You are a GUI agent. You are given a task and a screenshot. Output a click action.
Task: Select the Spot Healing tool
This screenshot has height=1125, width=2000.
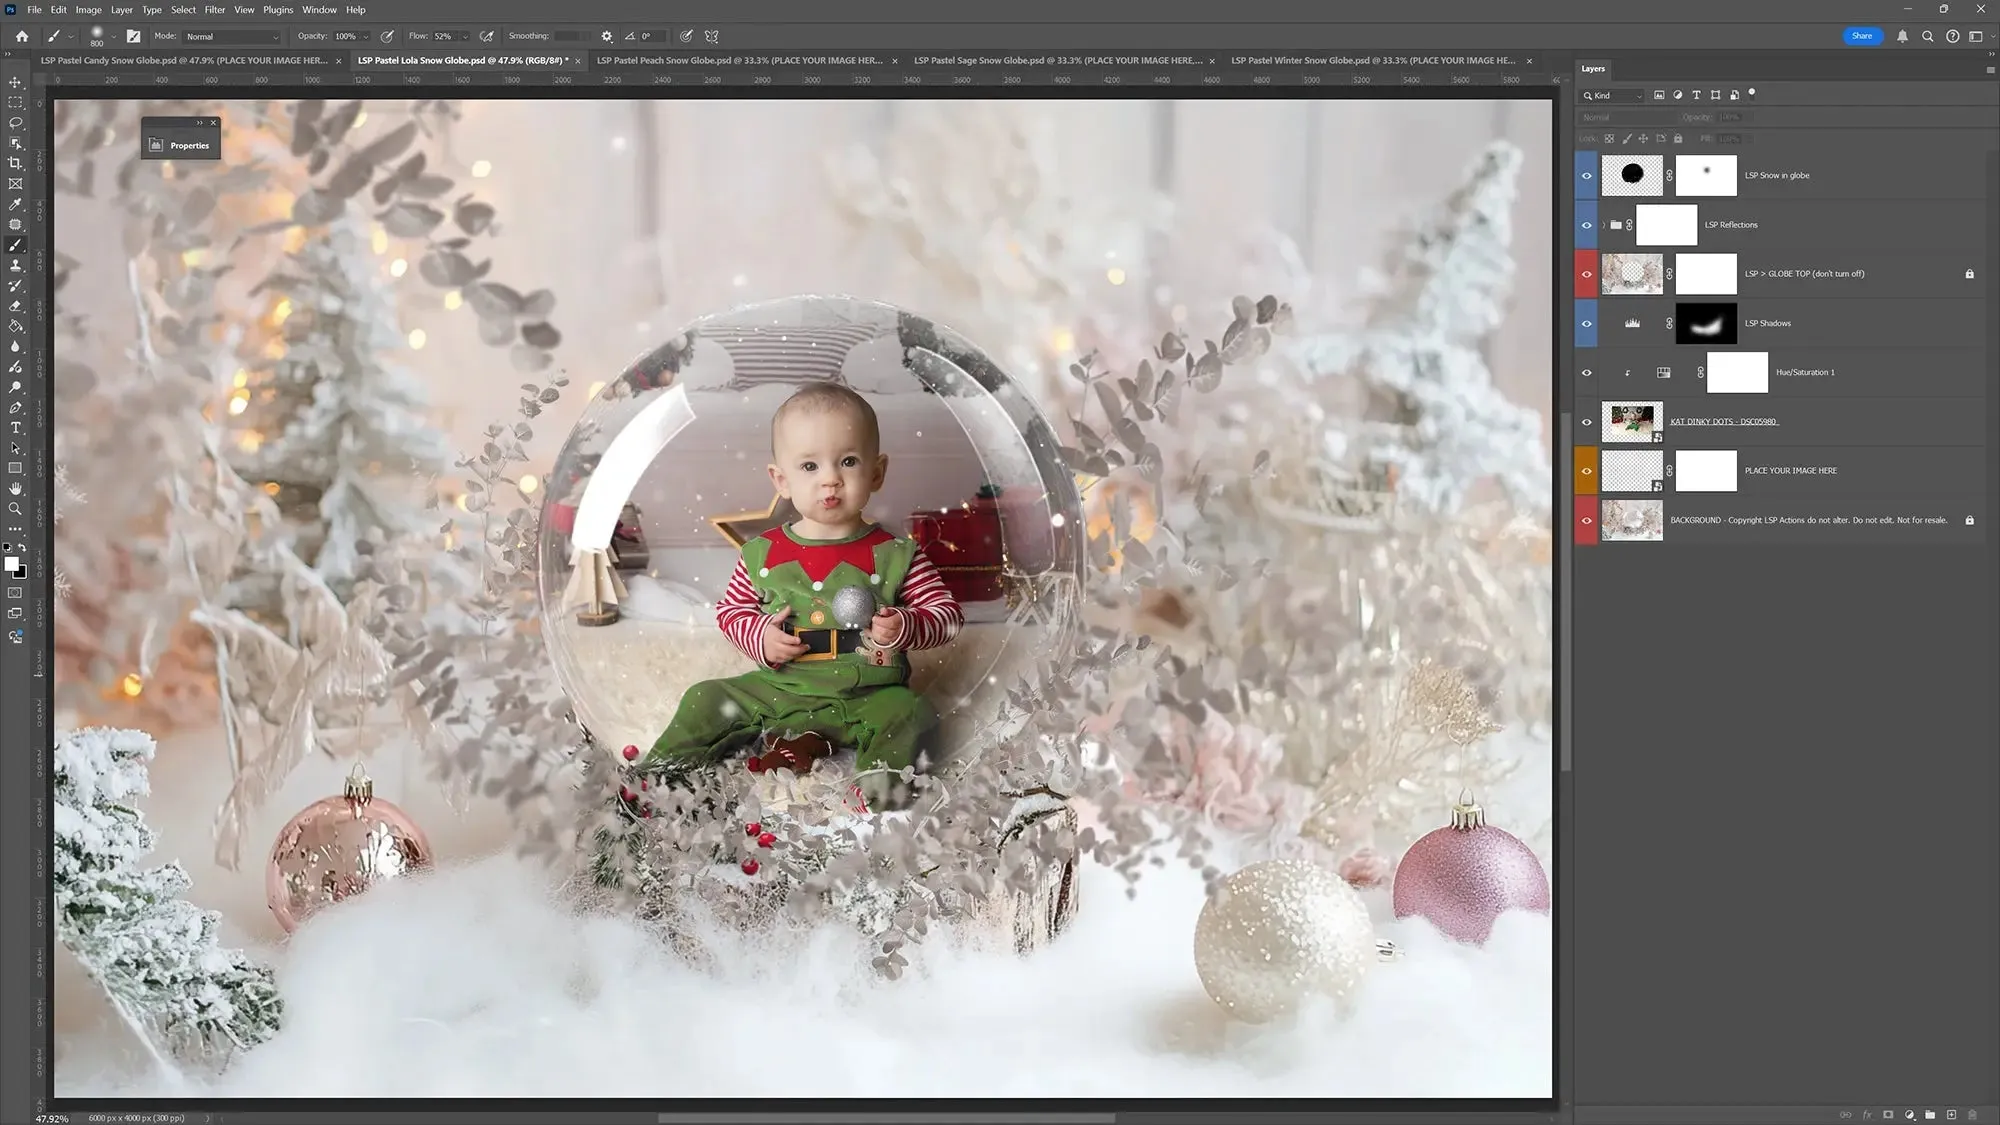pos(15,224)
